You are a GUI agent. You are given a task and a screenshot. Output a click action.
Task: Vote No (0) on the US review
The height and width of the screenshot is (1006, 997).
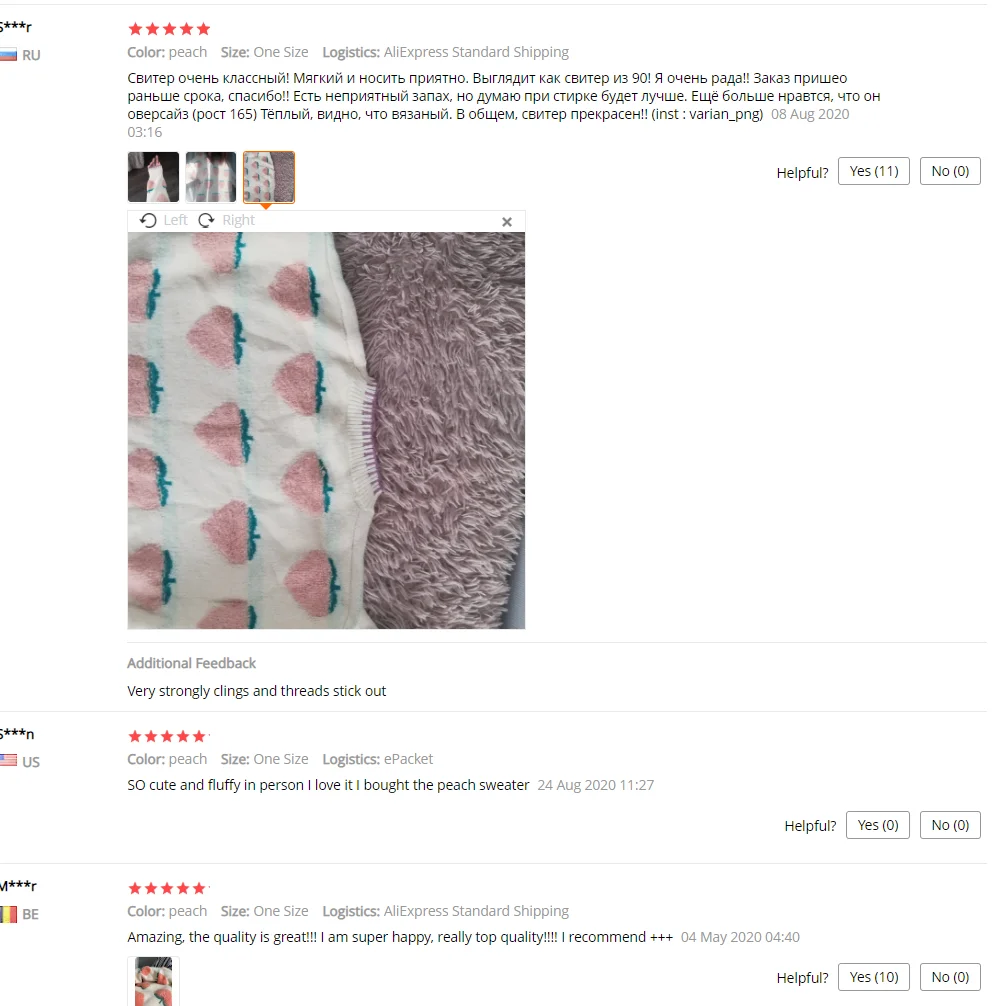tap(950, 825)
